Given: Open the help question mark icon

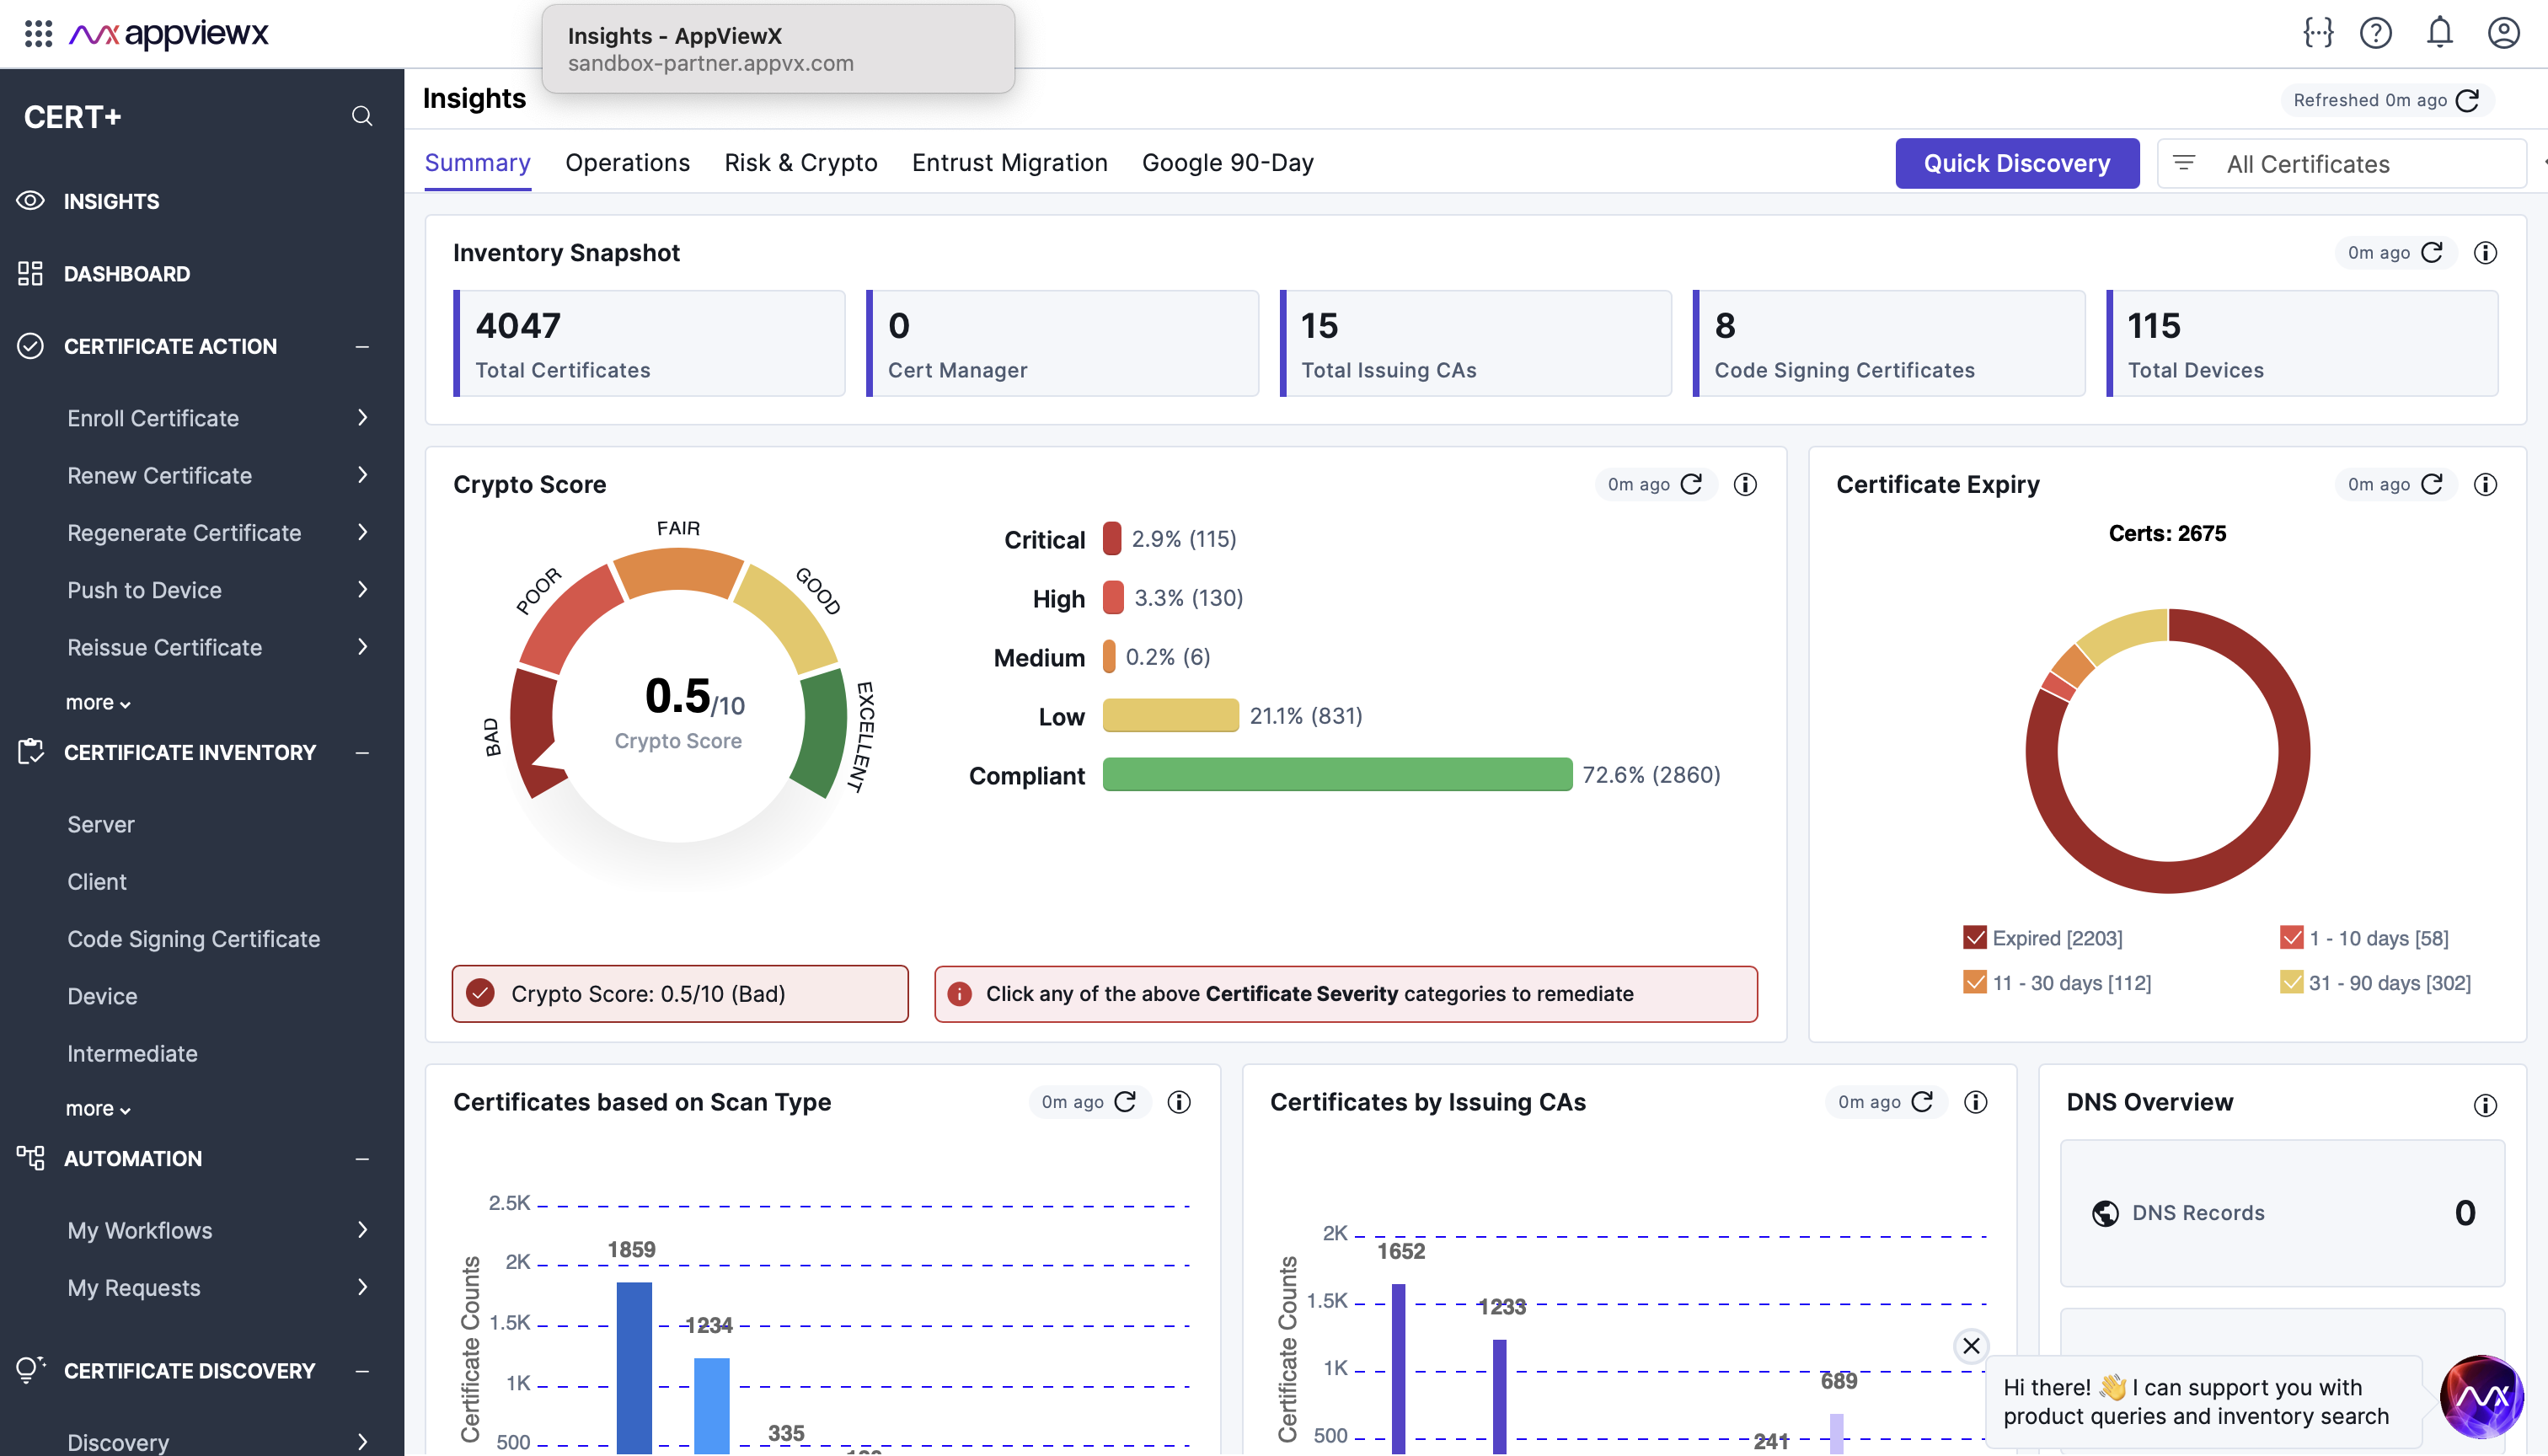Looking at the screenshot, I should [2376, 33].
